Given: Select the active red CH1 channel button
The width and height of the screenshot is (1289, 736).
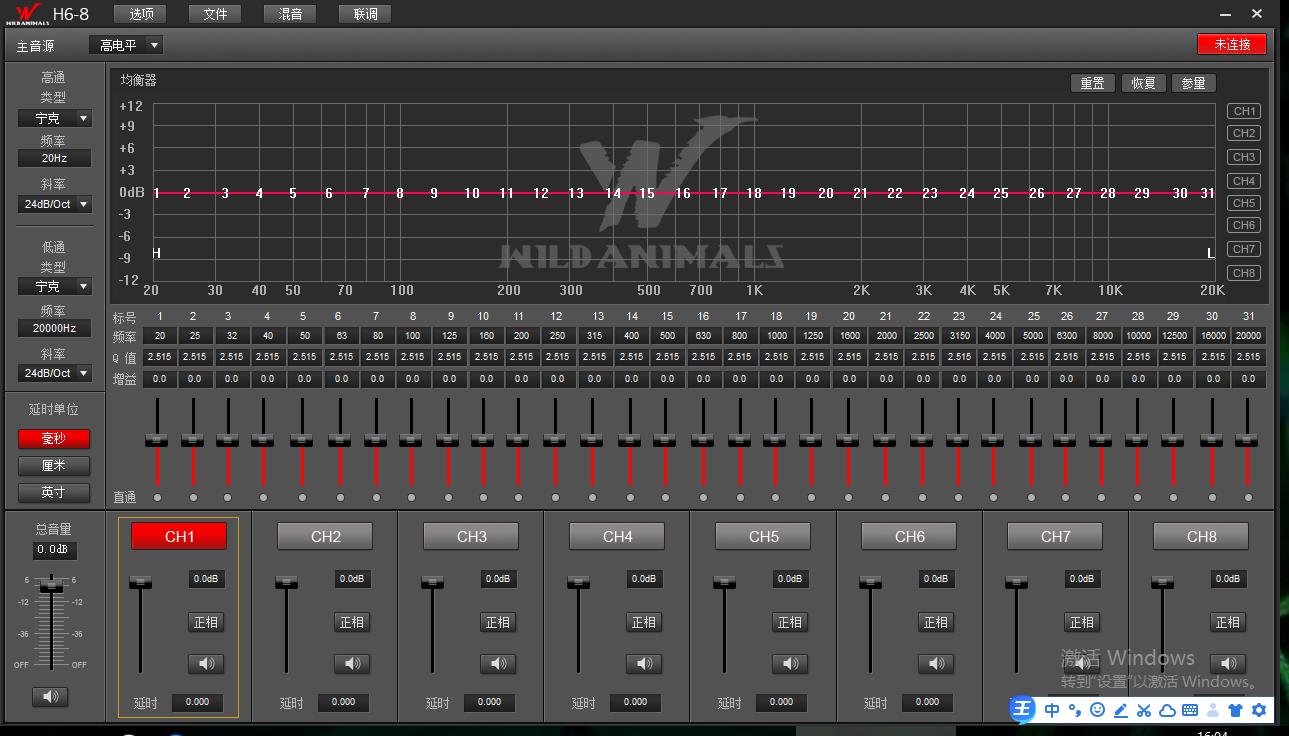Looking at the screenshot, I should pyautogui.click(x=179, y=536).
